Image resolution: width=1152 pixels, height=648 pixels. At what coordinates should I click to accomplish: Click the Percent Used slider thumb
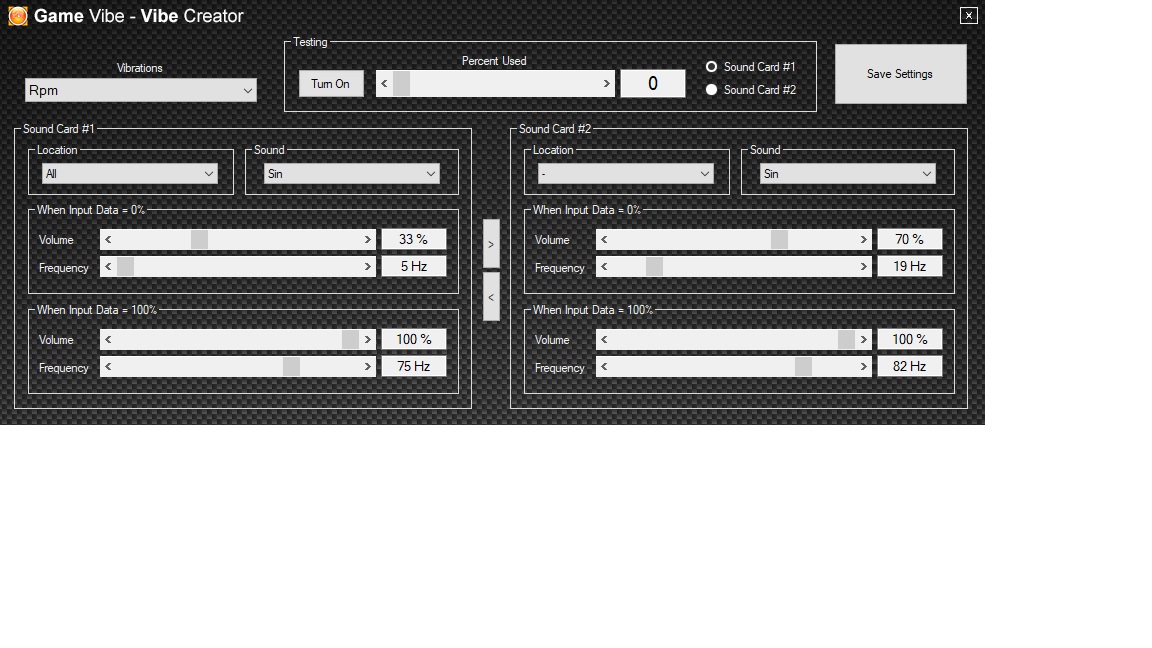[x=401, y=84]
